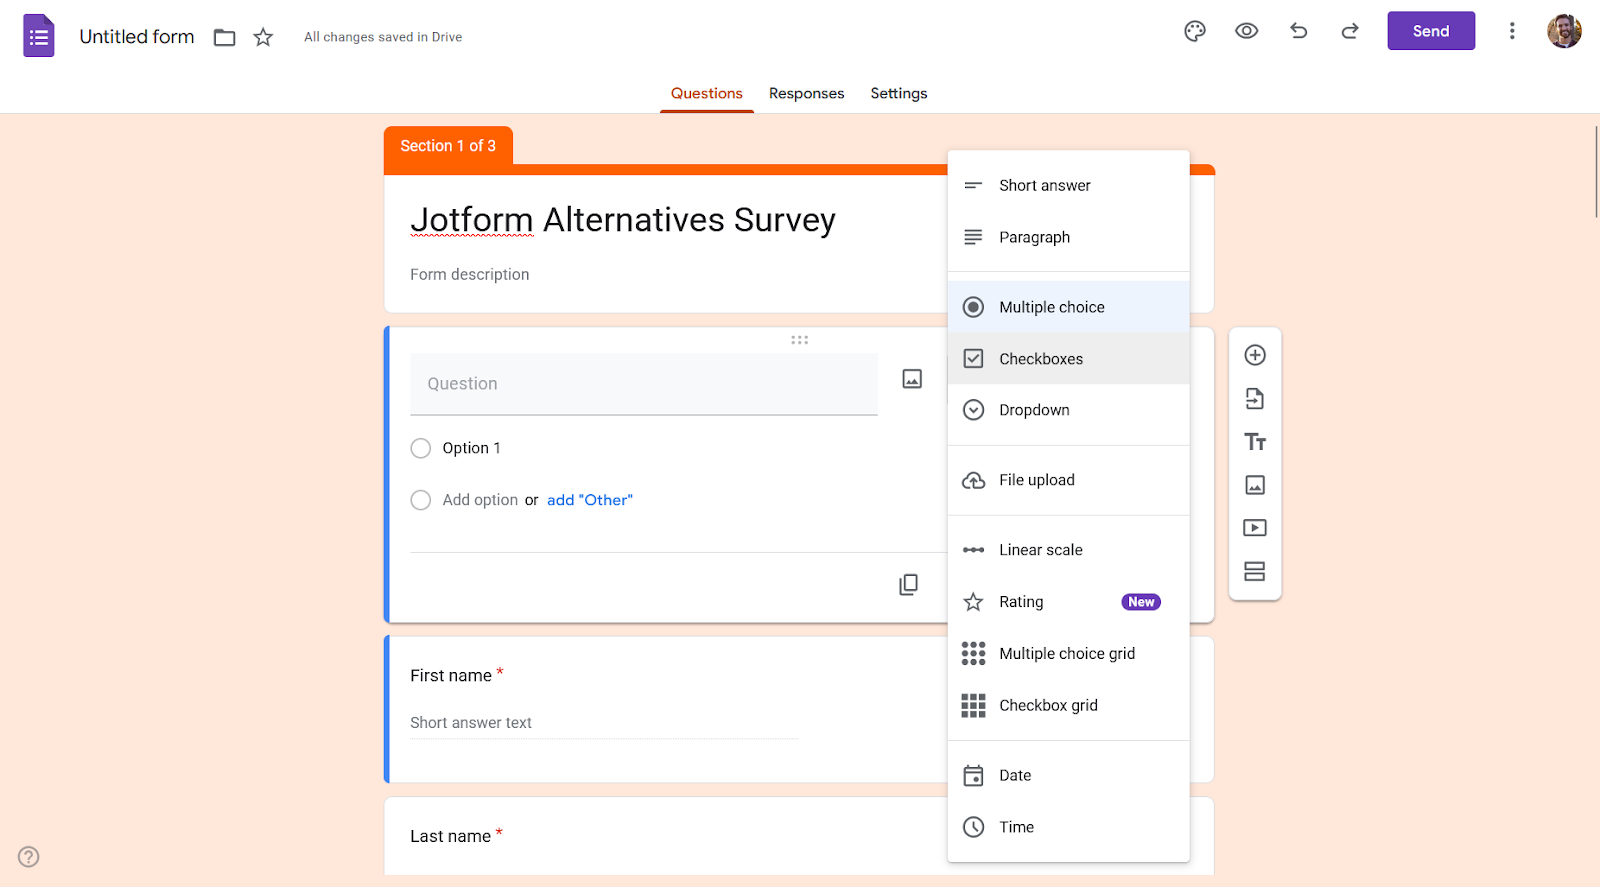Viewport: 1600px width, 887px height.
Task: Add title and description from sidebar
Action: point(1255,442)
